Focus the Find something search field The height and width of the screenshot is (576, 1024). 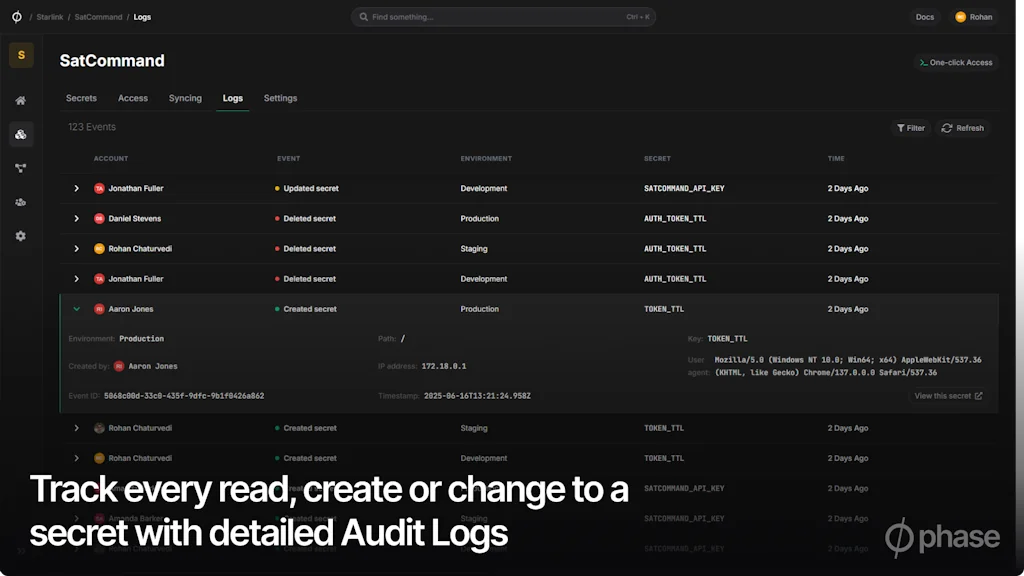pos(503,17)
